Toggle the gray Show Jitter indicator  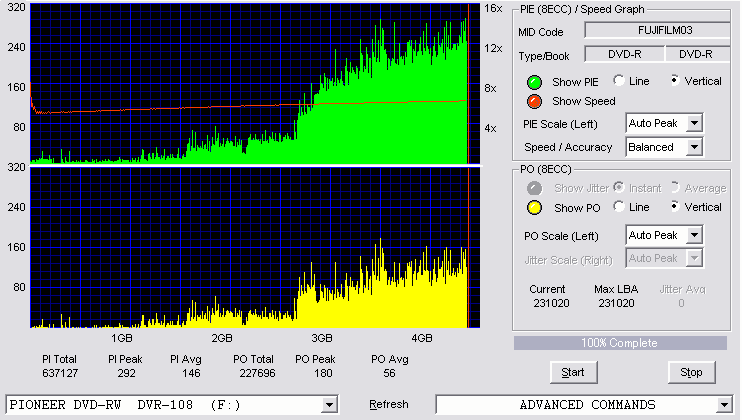pyautogui.click(x=534, y=188)
